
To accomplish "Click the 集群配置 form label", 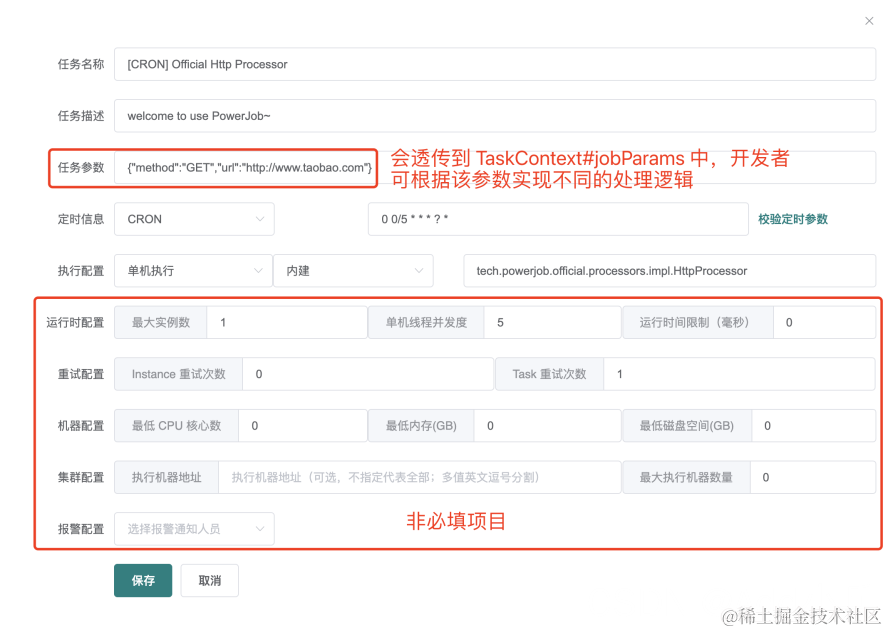I will (81, 477).
